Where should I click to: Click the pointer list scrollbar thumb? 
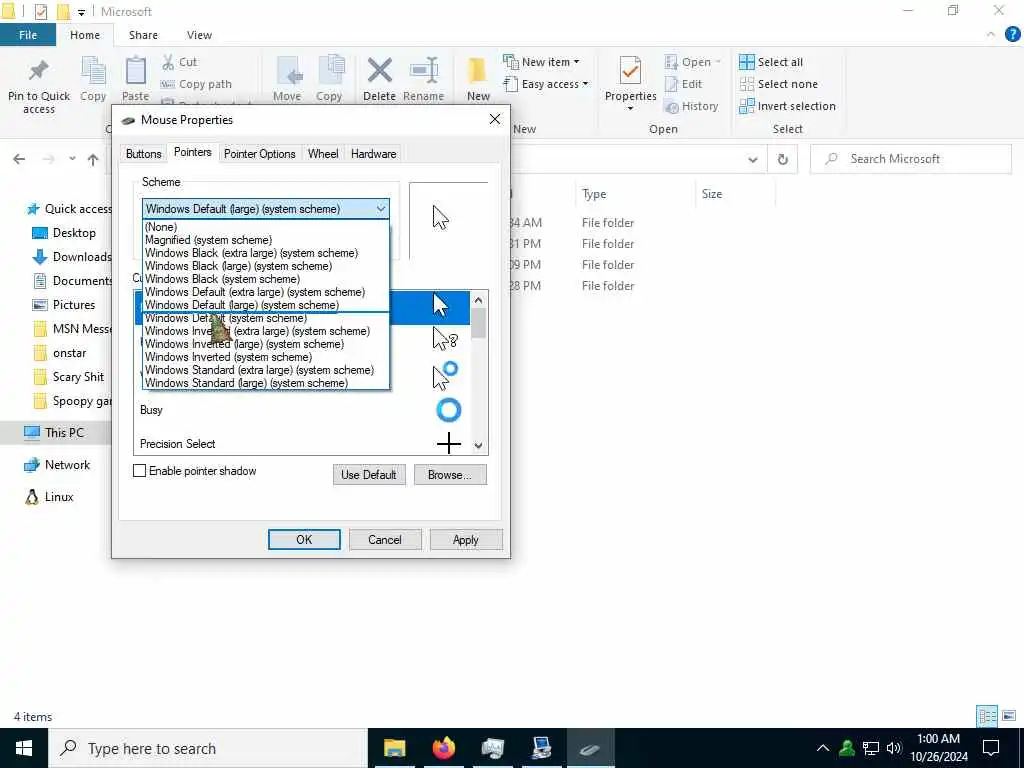(479, 323)
